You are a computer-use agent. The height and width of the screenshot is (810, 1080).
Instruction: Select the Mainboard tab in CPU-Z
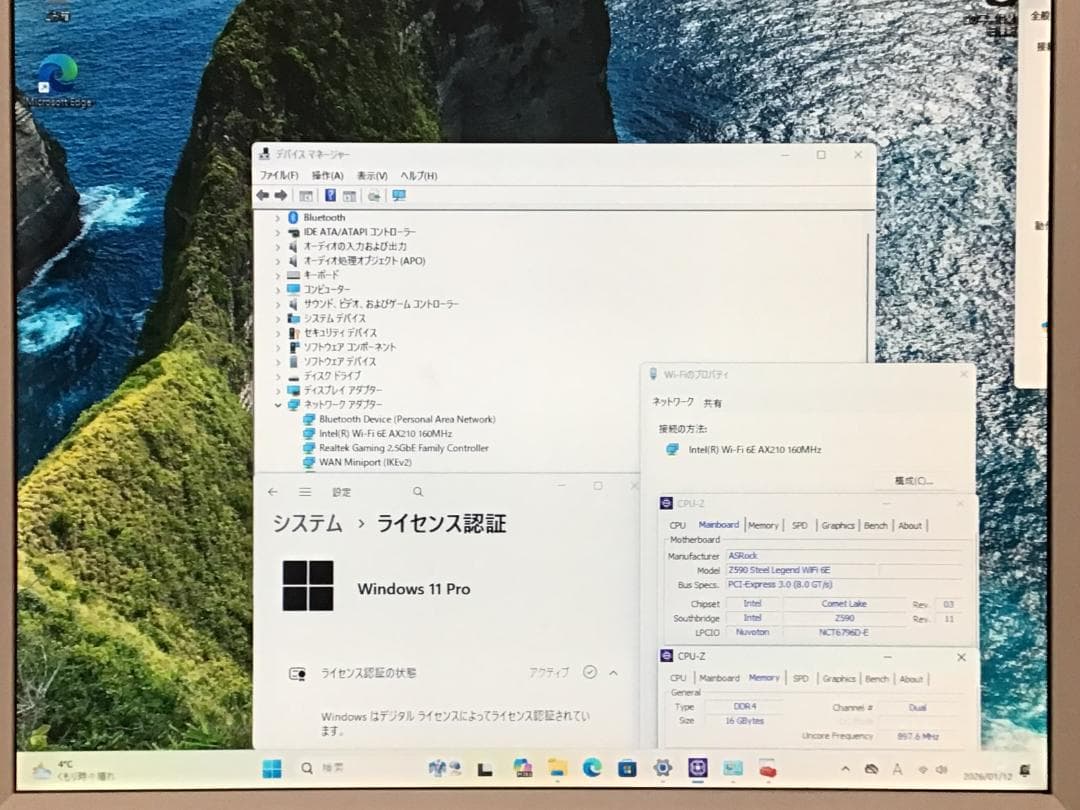(718, 524)
